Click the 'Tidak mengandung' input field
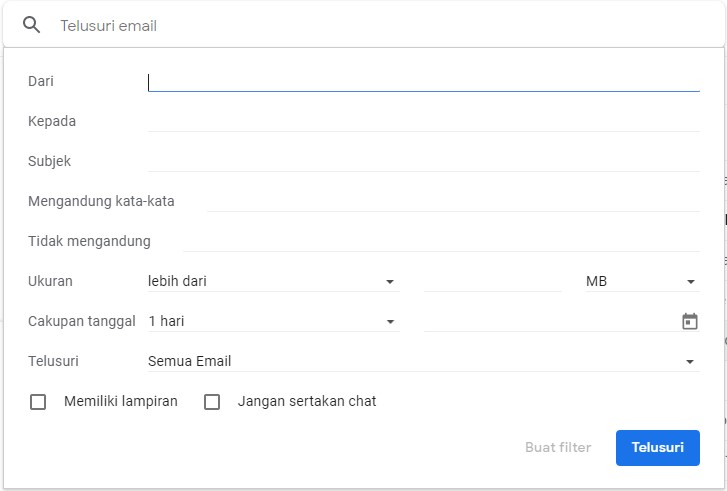 coord(441,241)
